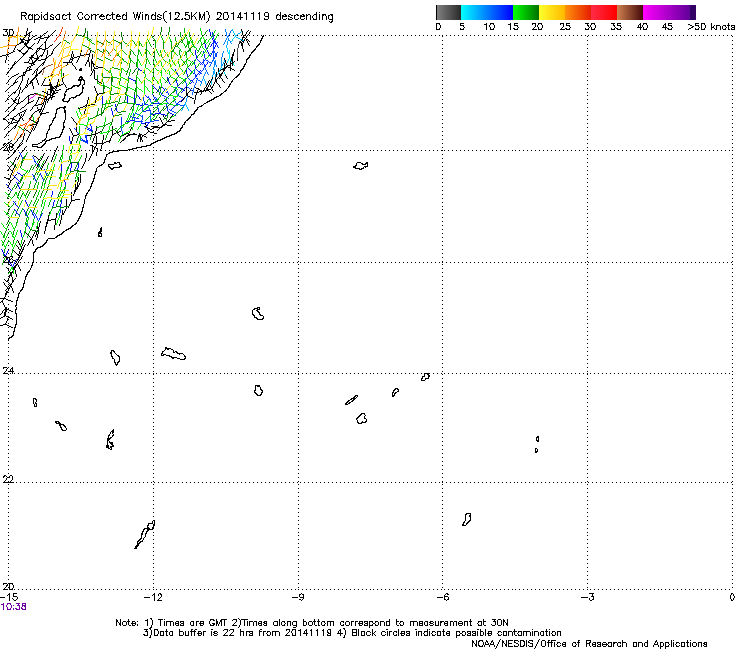Click the brown 35-40 knots legend swatch
The height and width of the screenshot is (650, 740).
(630, 12)
